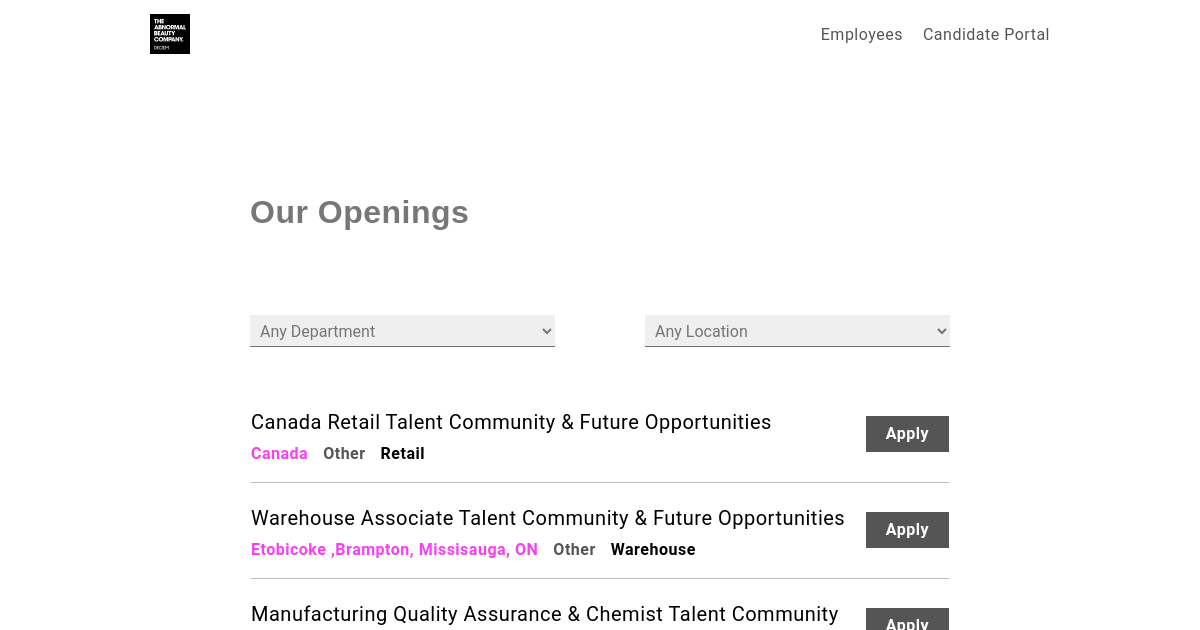
Task: Click the Any Location dropdown arrow
Action: (x=941, y=331)
